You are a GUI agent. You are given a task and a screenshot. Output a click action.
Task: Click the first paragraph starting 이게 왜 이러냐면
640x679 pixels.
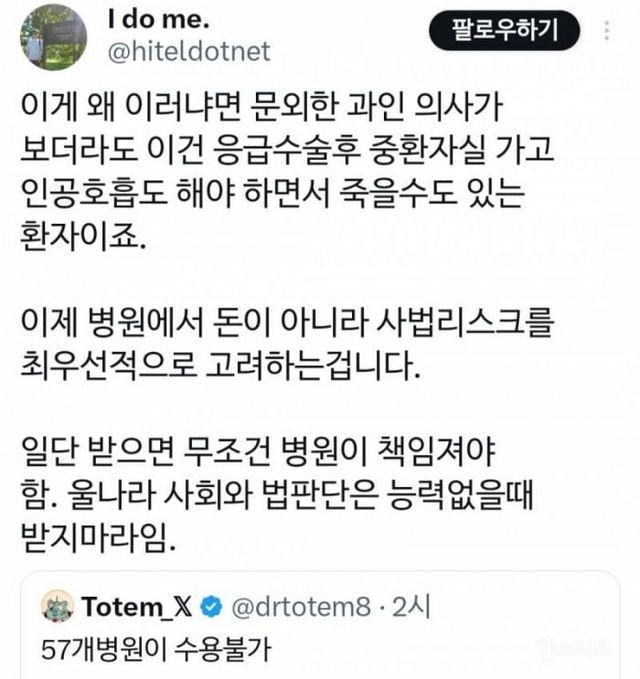click(288, 172)
